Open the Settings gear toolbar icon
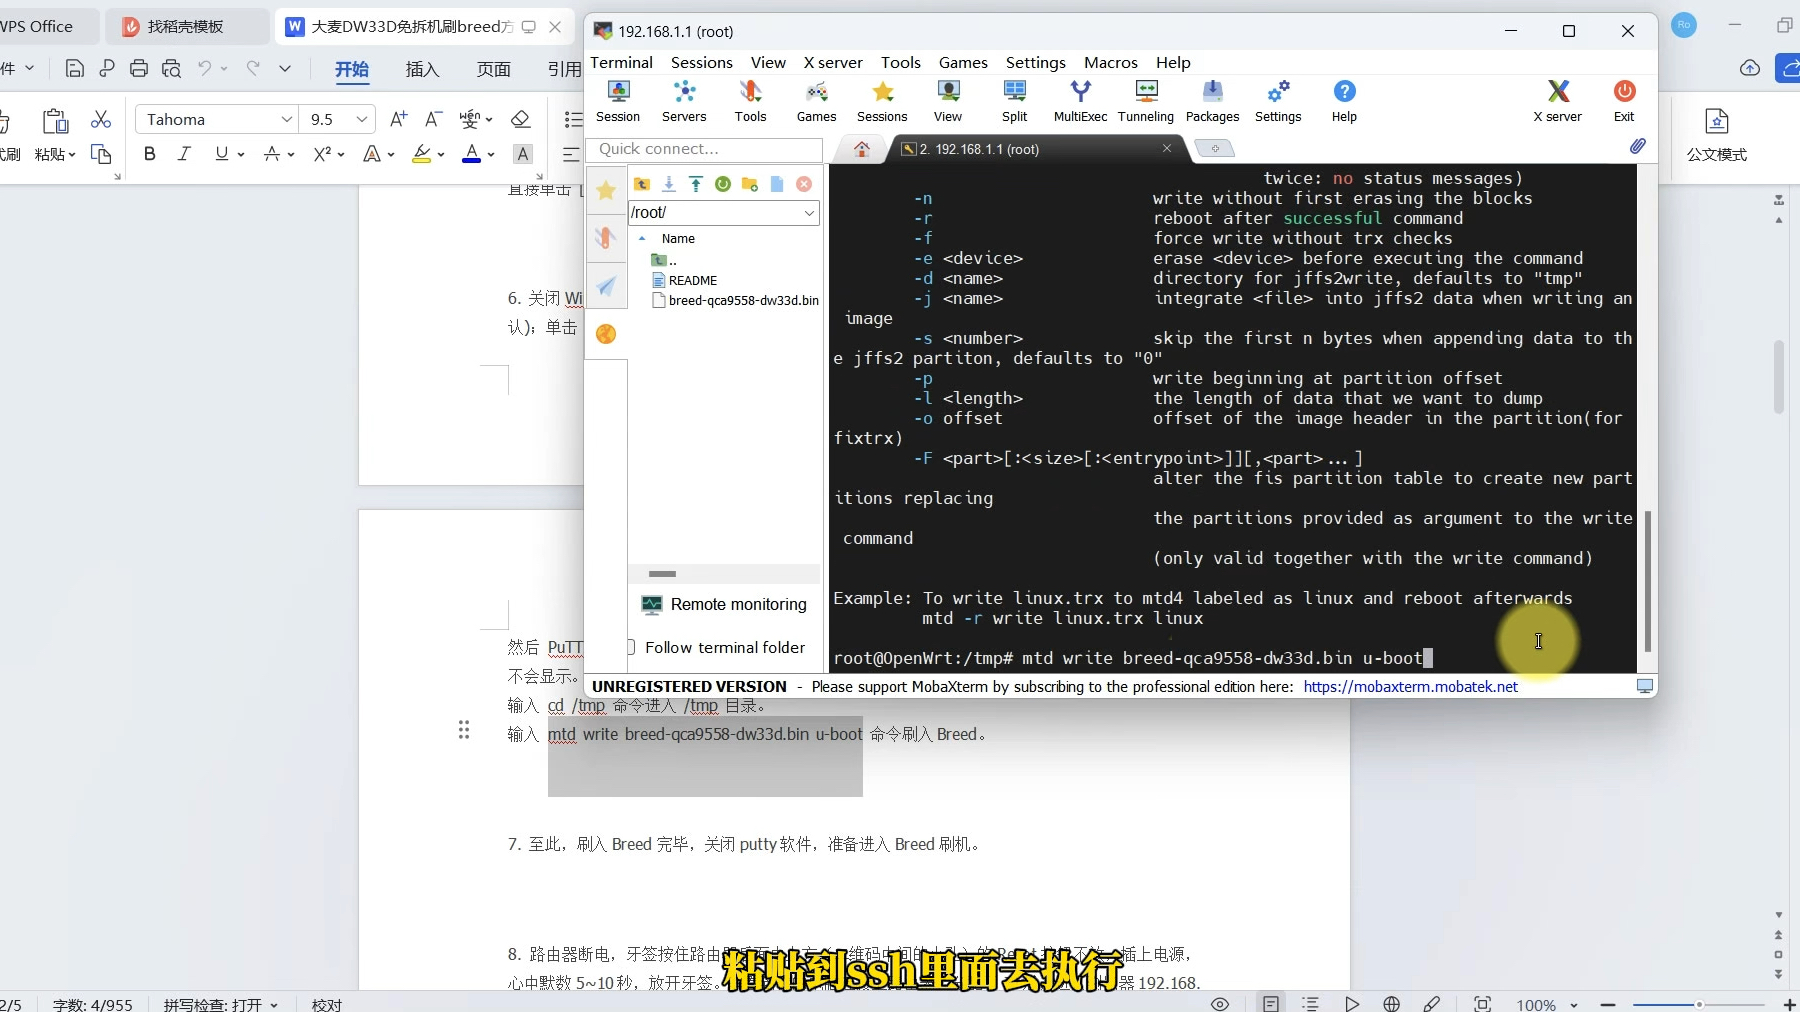 pos(1278,102)
